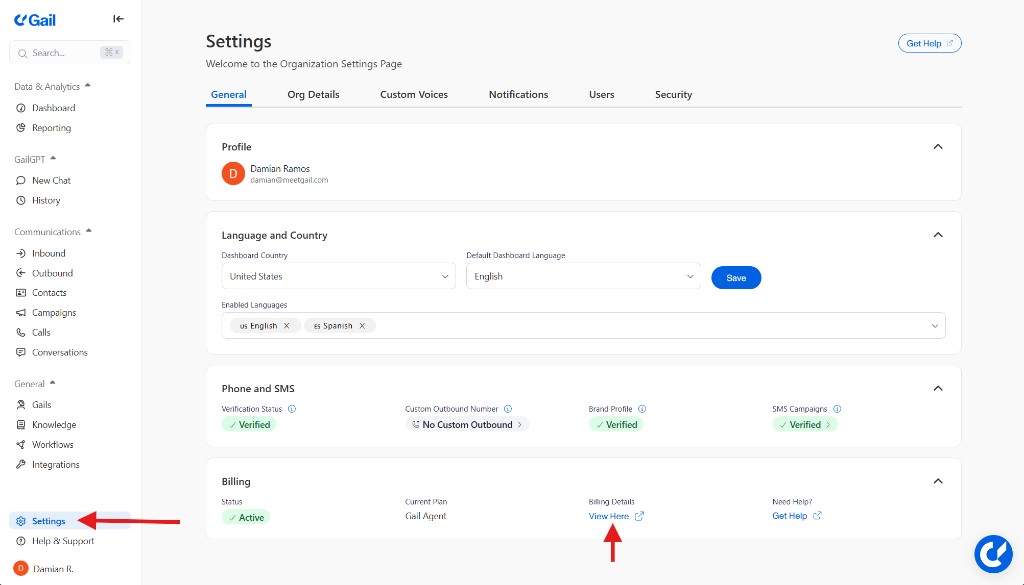
Task: Collapse the Billing section
Action: [938, 481]
